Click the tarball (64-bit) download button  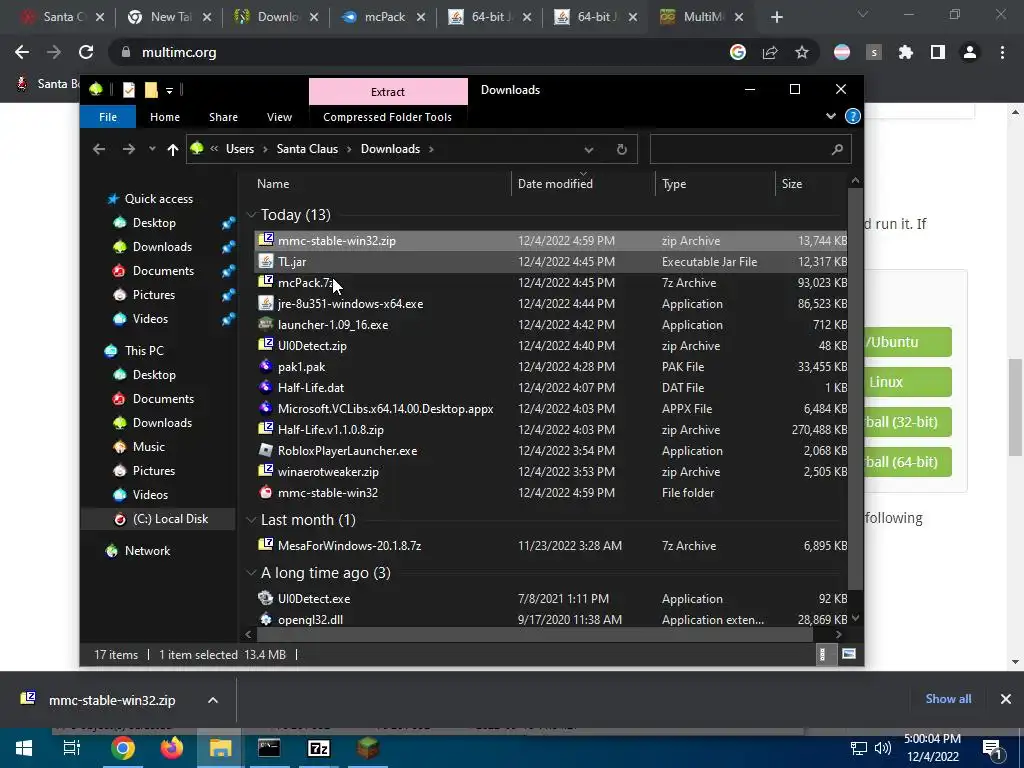pos(908,462)
